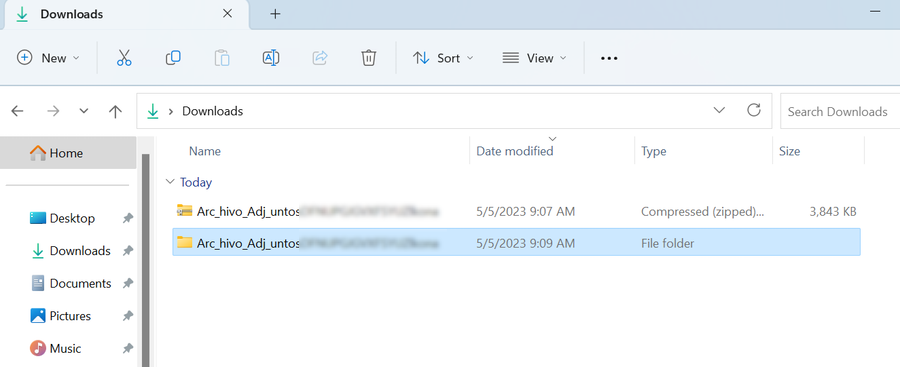The height and width of the screenshot is (367, 900).
Task: Open the three-dot See more menu
Action: coord(609,58)
